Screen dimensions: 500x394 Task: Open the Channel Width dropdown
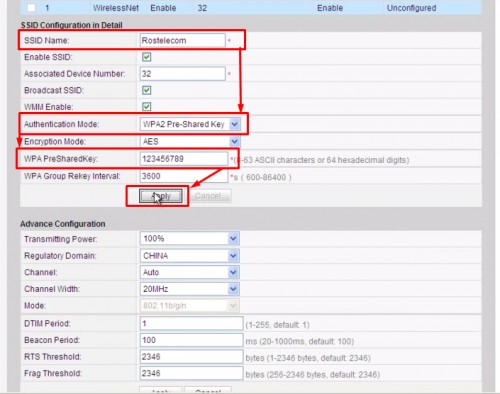pos(190,289)
